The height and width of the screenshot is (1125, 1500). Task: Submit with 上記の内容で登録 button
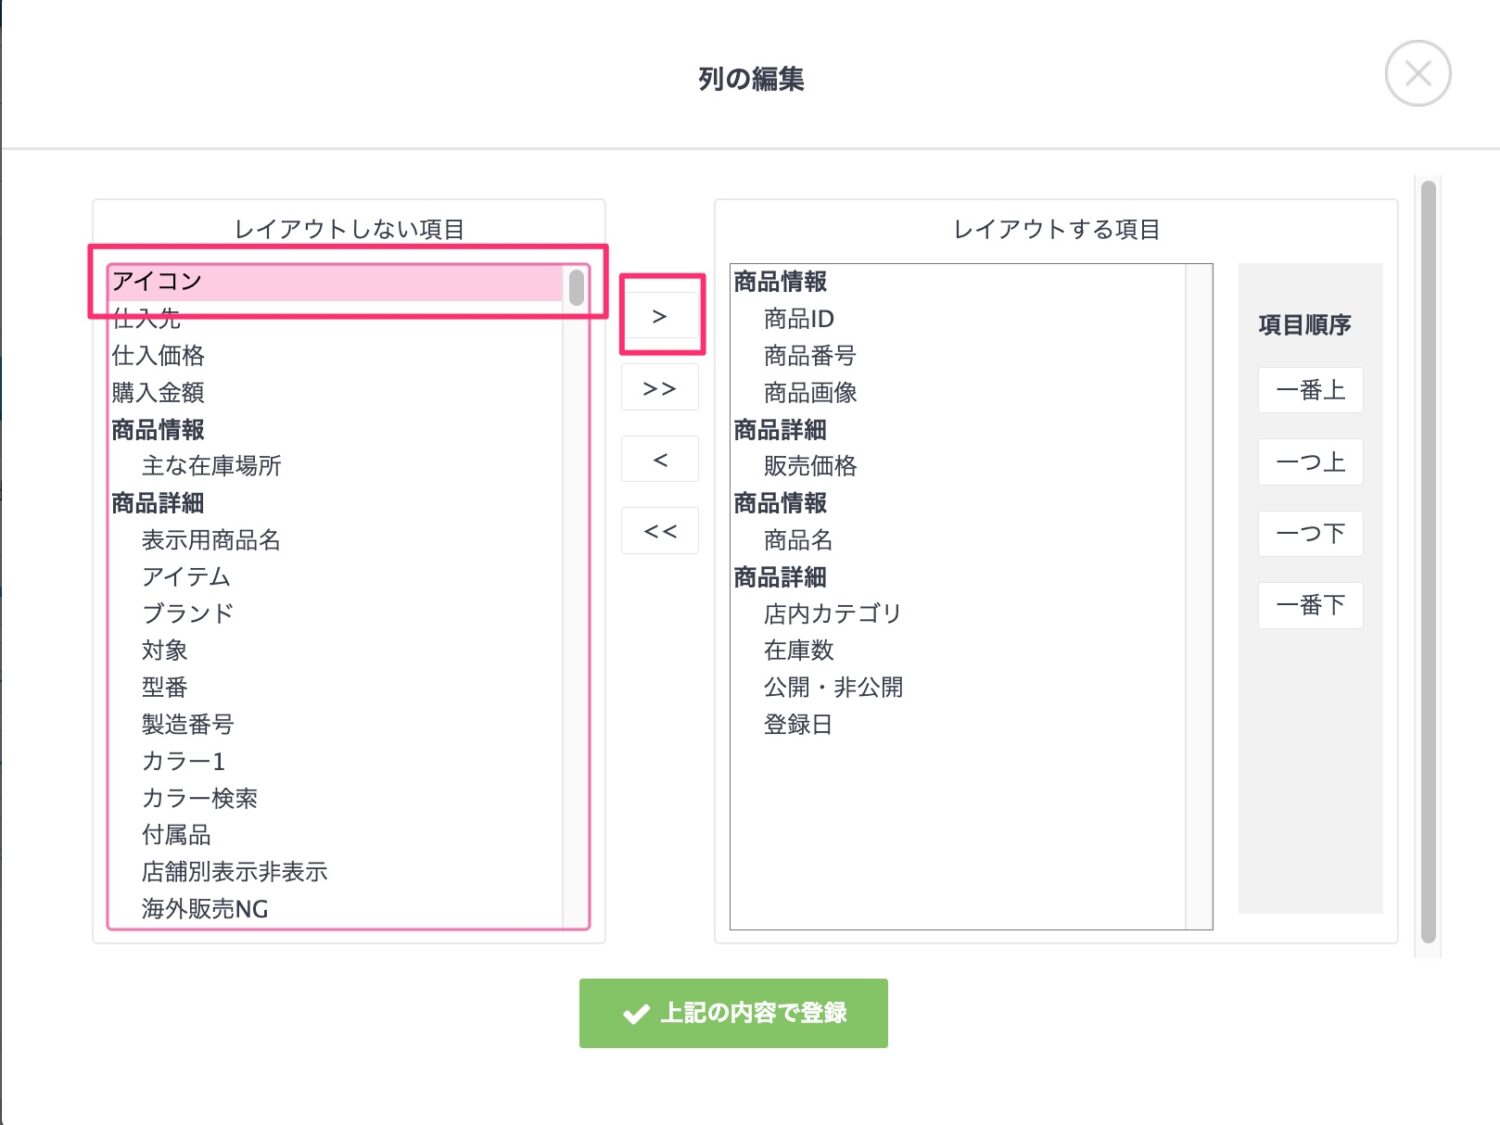733,1013
